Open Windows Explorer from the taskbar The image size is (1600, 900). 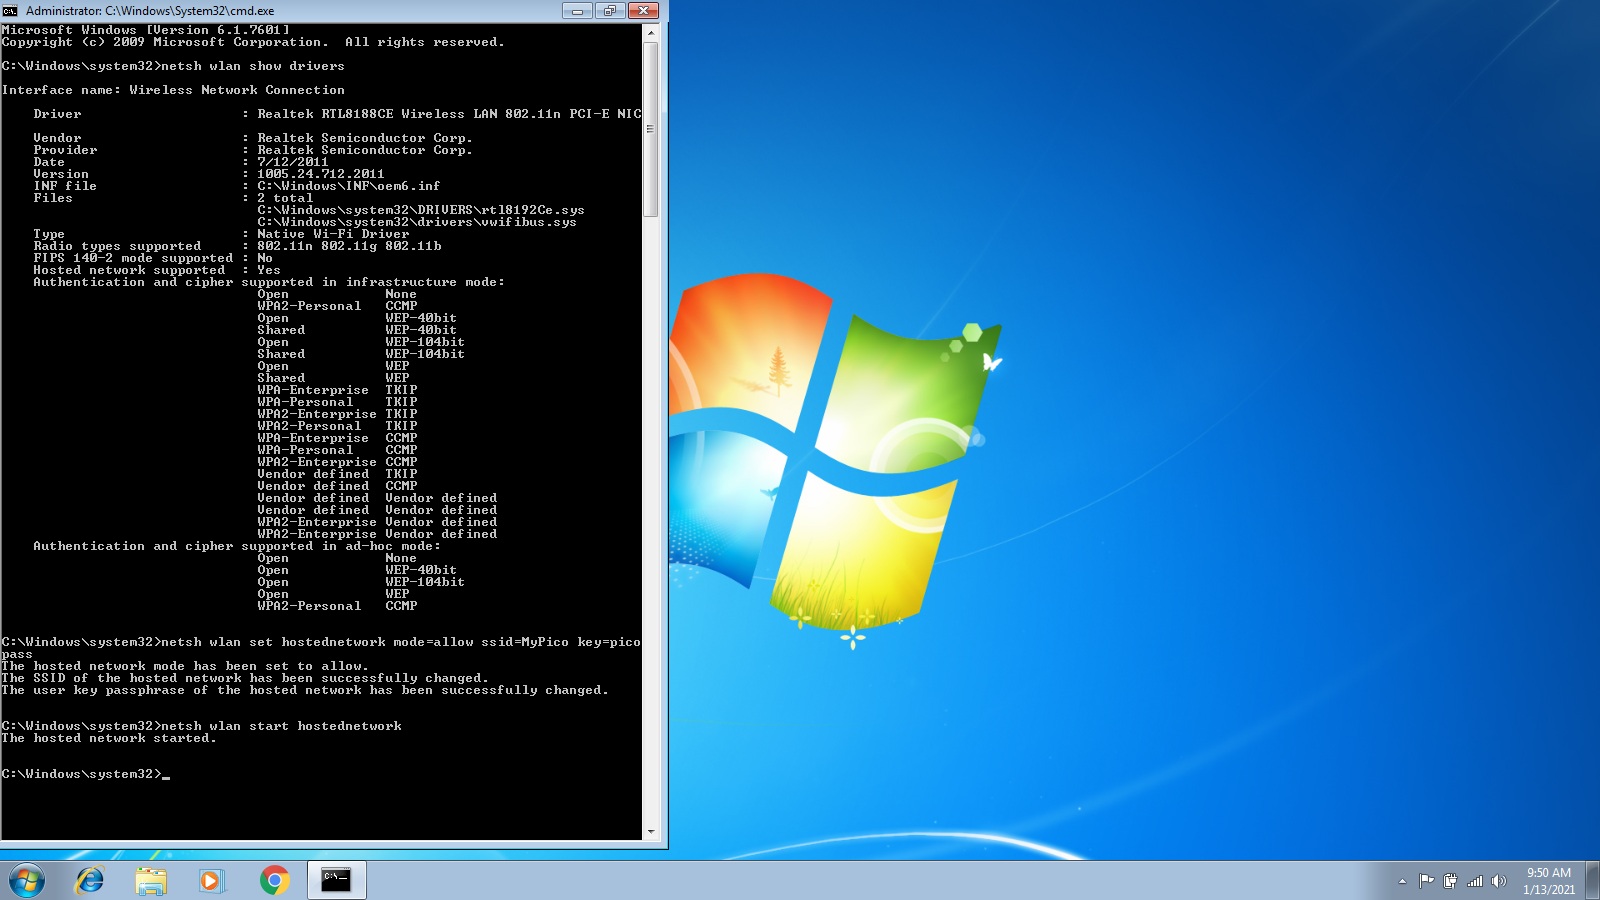151,879
